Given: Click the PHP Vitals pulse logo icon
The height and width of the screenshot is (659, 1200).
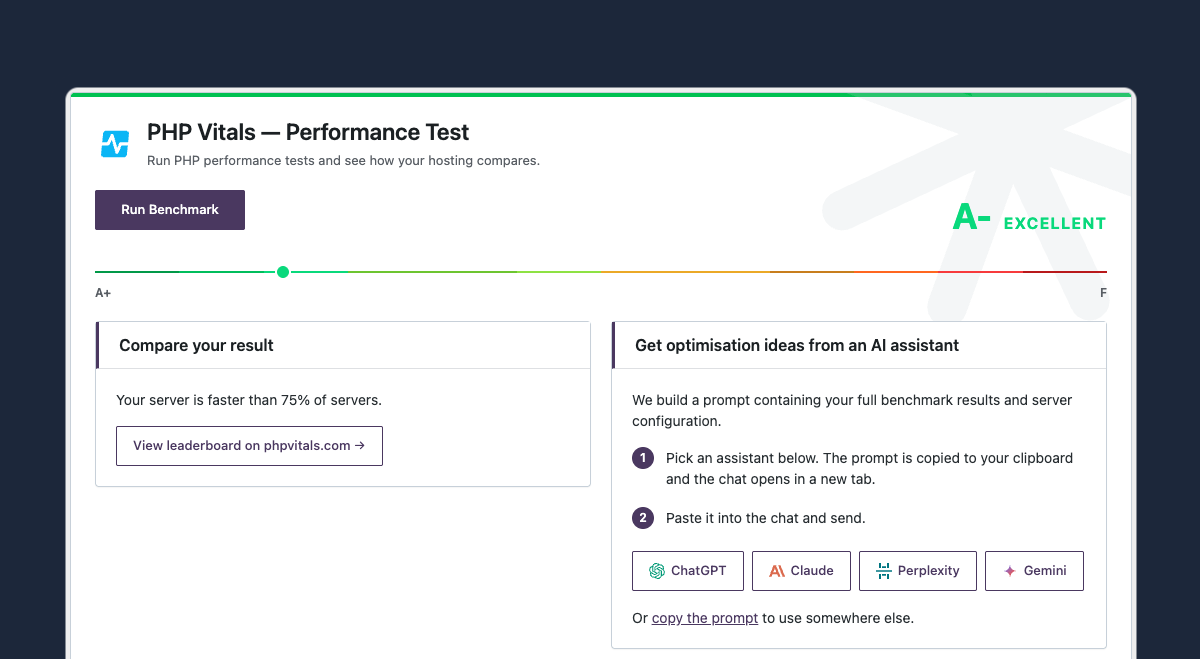Looking at the screenshot, I should tap(115, 144).
